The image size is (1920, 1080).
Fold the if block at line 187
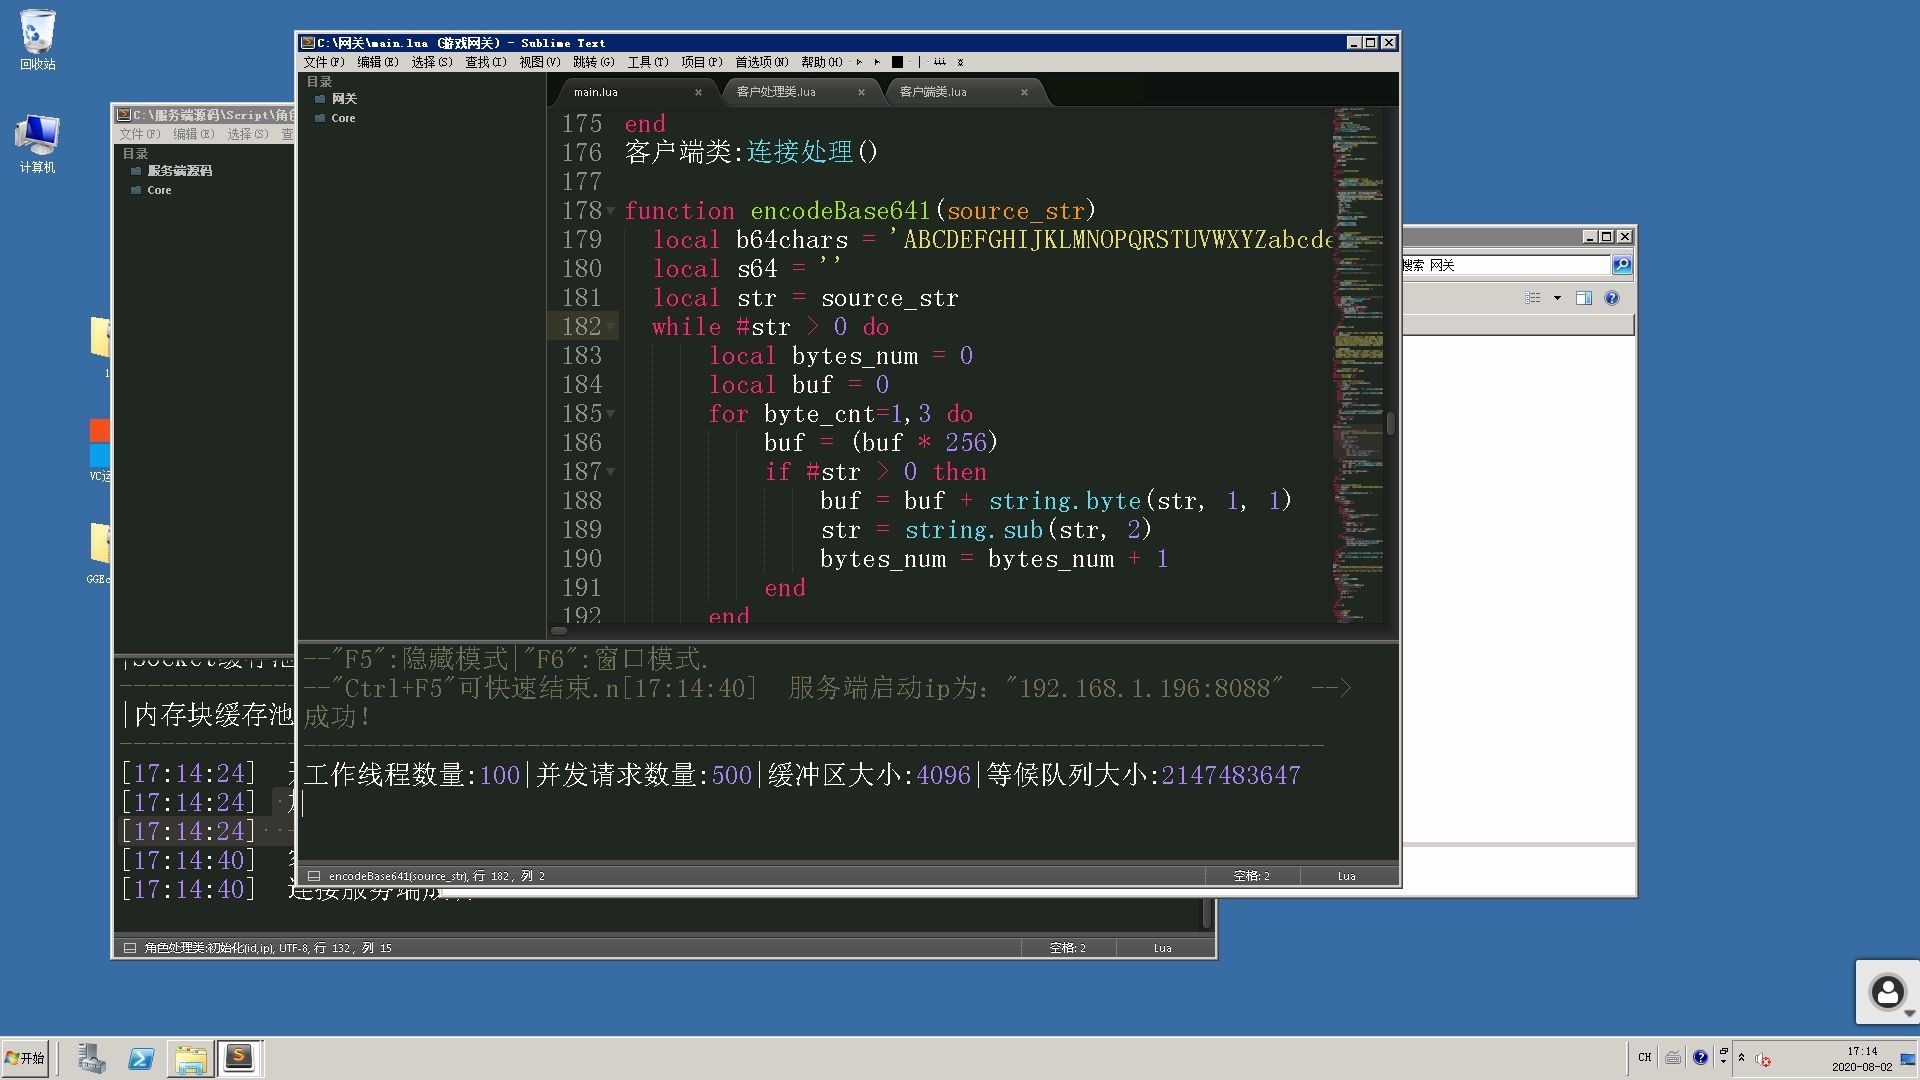610,472
